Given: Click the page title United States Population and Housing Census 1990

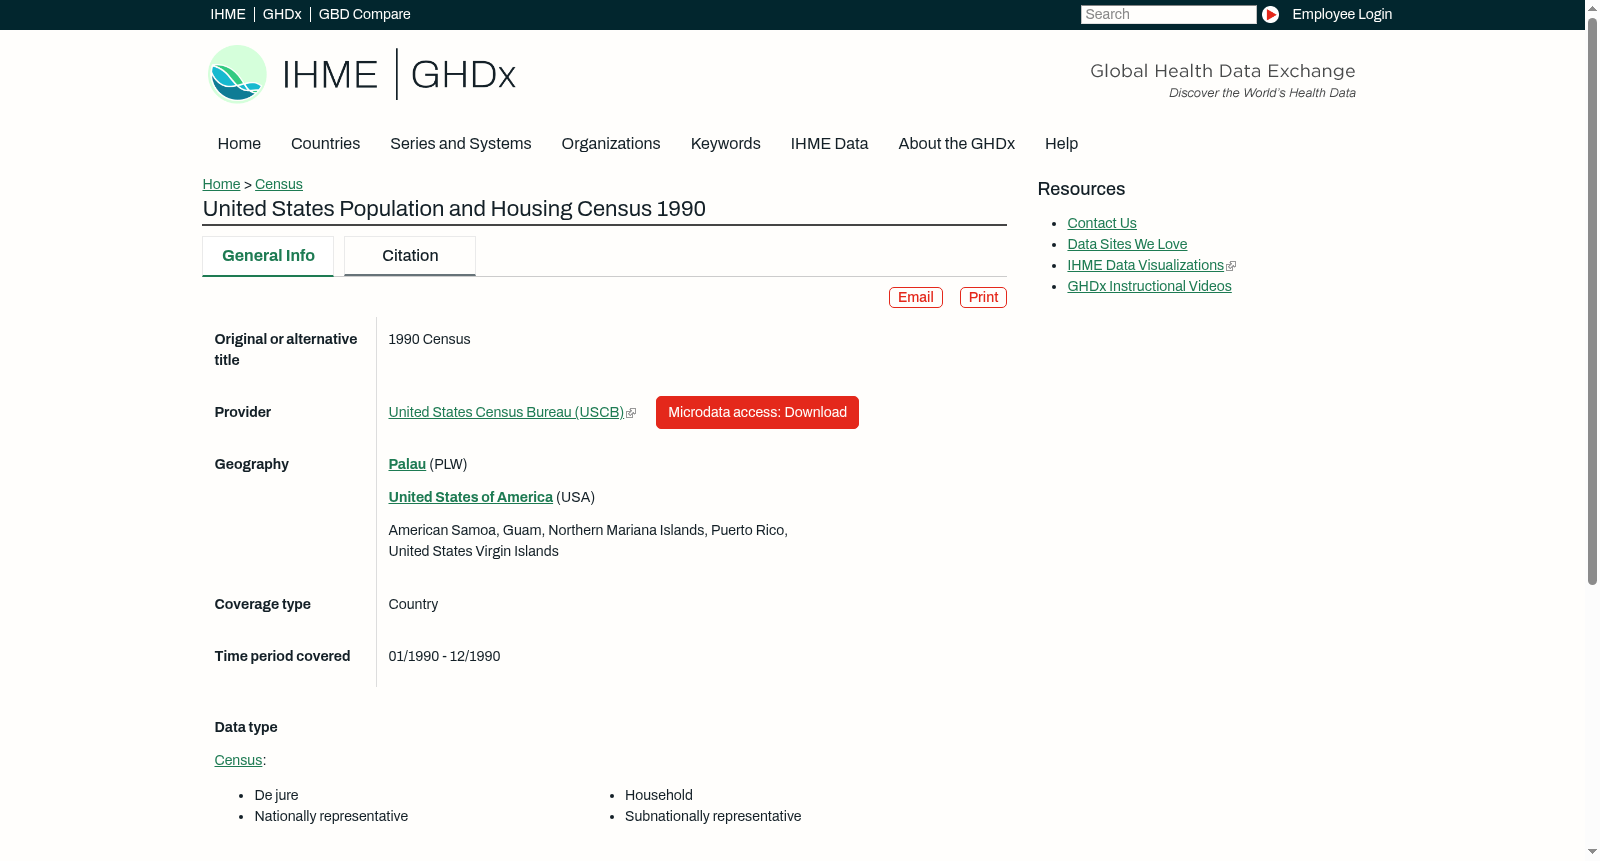Looking at the screenshot, I should (454, 209).
